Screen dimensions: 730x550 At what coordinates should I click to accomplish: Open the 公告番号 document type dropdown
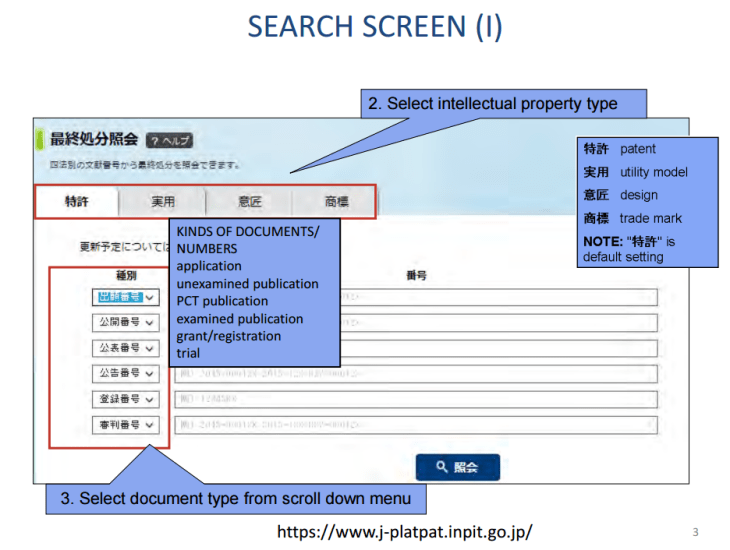point(125,373)
